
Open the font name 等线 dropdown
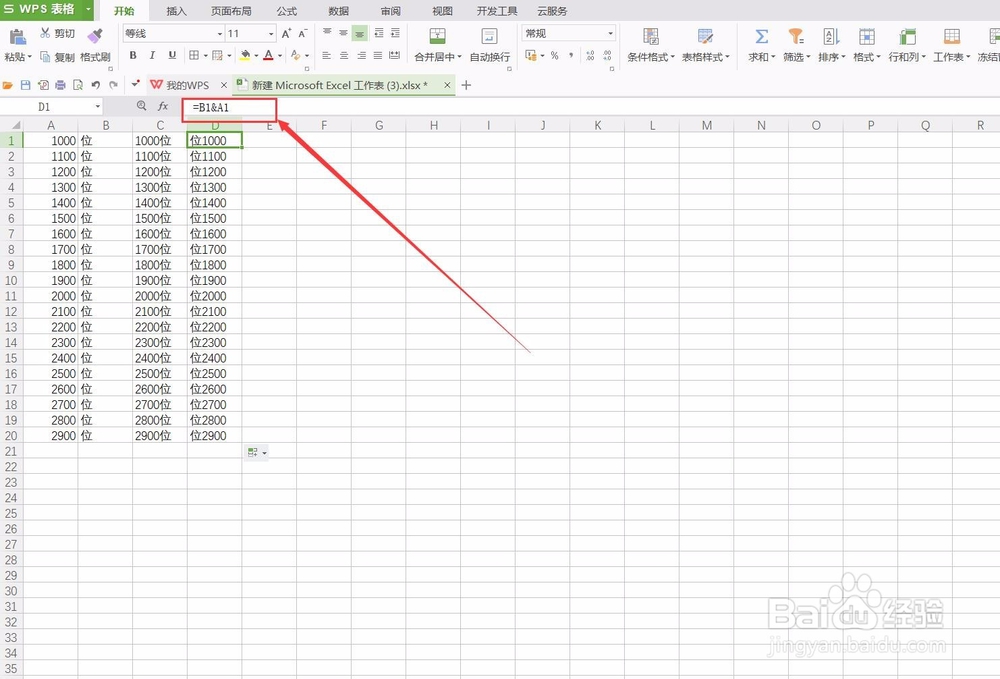tap(220, 34)
